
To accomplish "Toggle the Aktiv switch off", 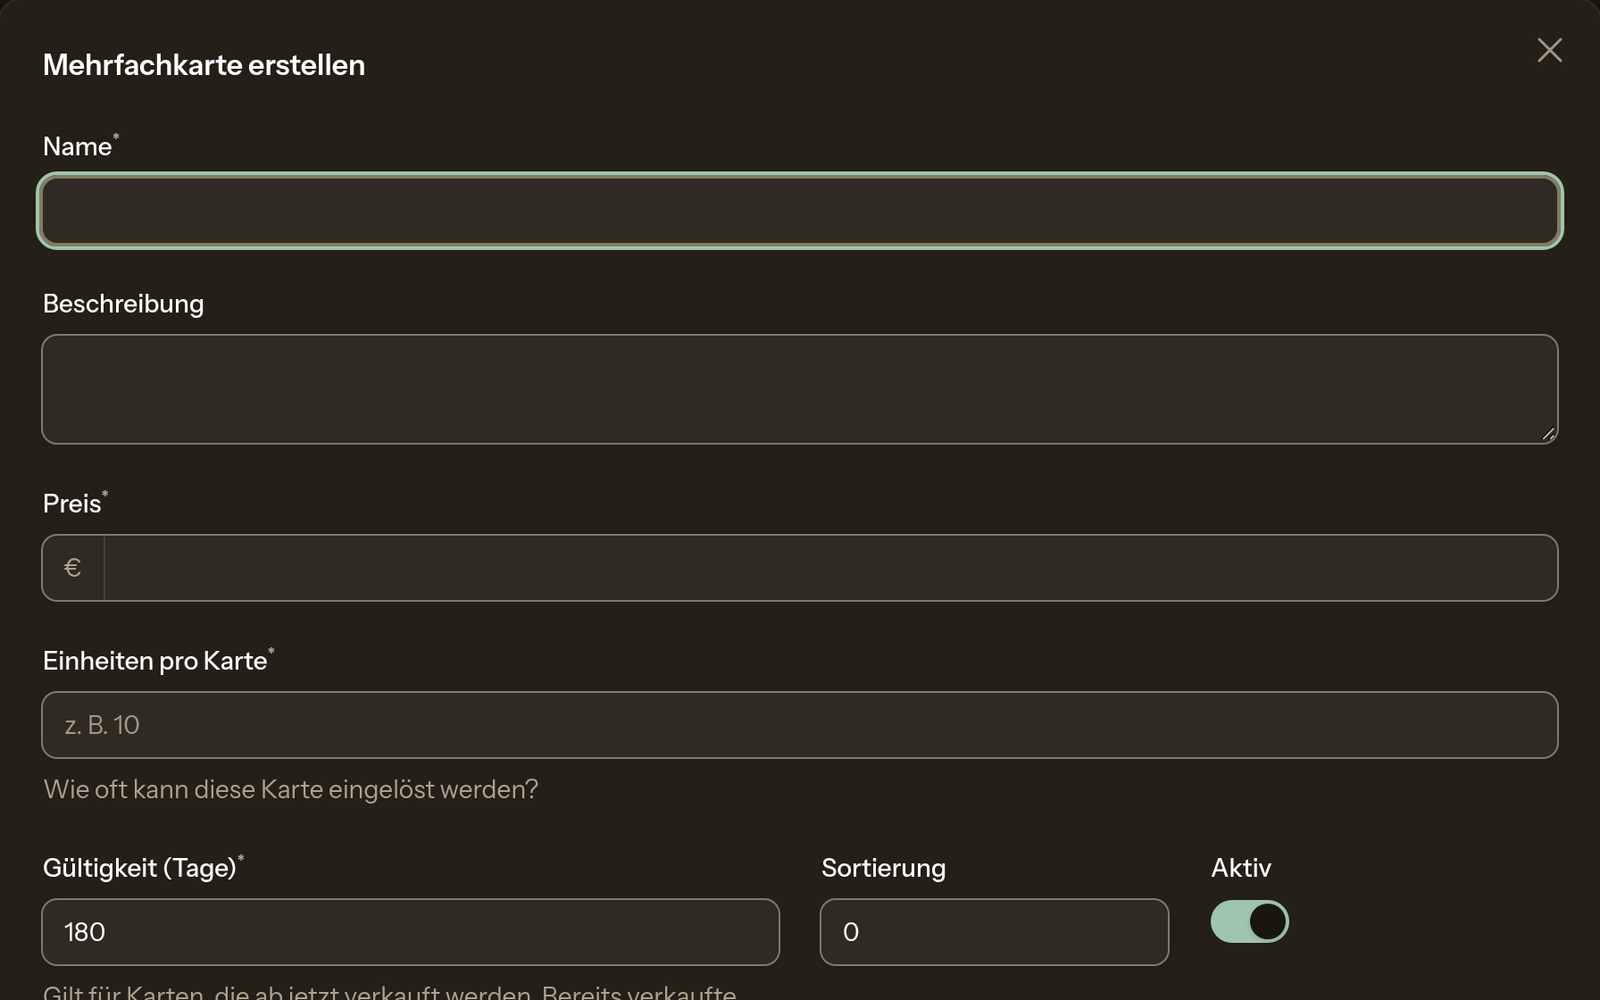I will coord(1249,922).
